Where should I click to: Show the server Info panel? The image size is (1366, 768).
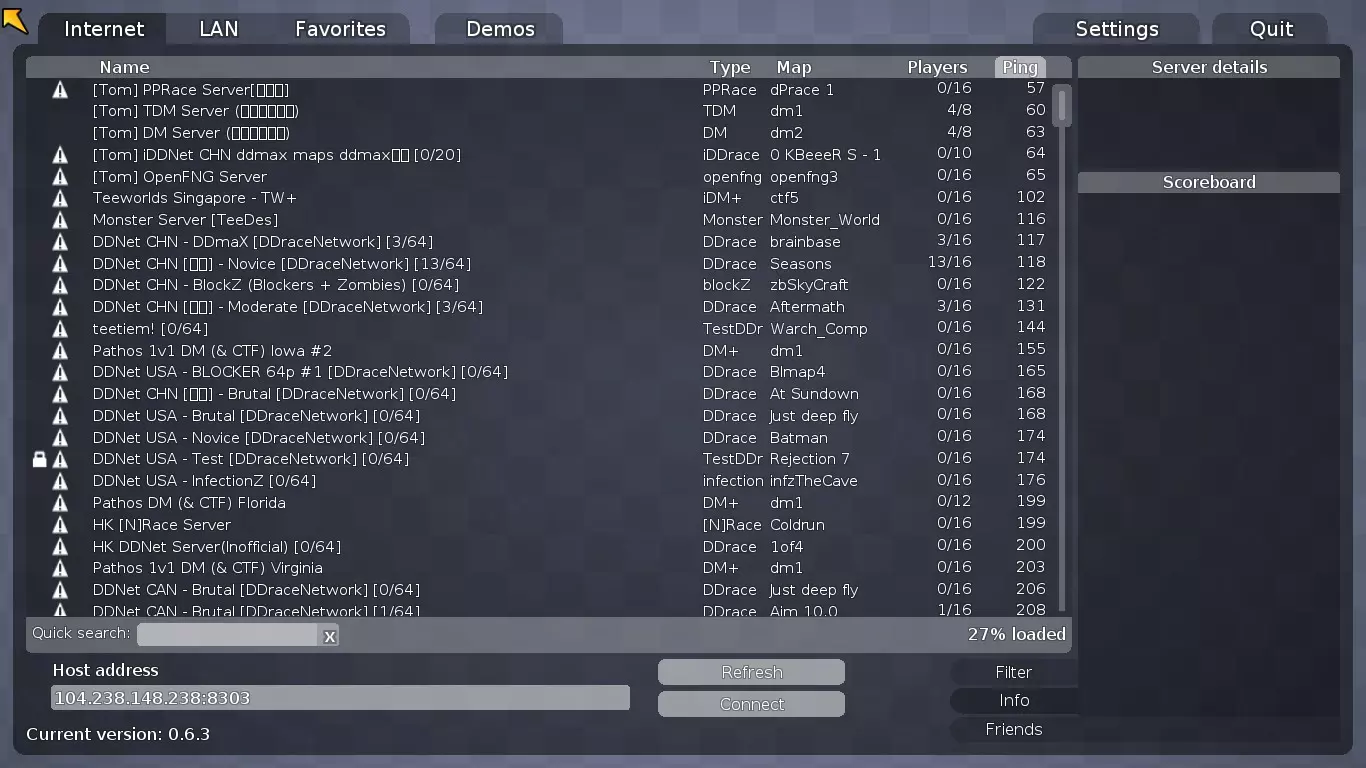point(1013,701)
